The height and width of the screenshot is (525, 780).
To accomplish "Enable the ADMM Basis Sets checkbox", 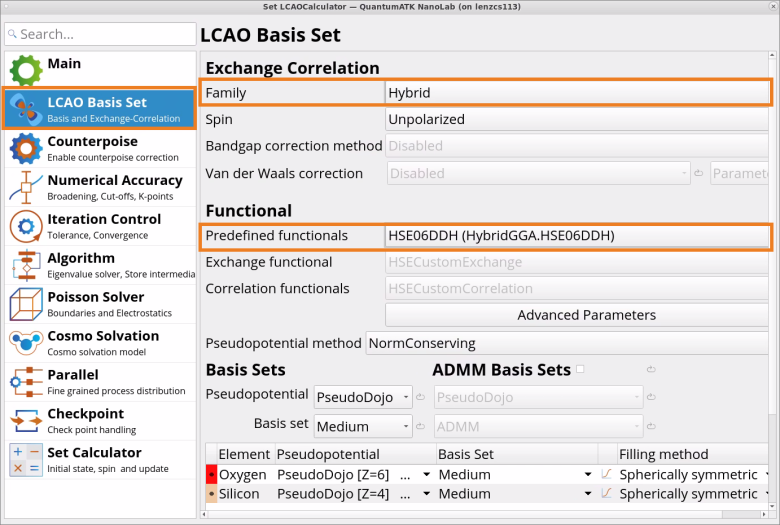I will (580, 370).
